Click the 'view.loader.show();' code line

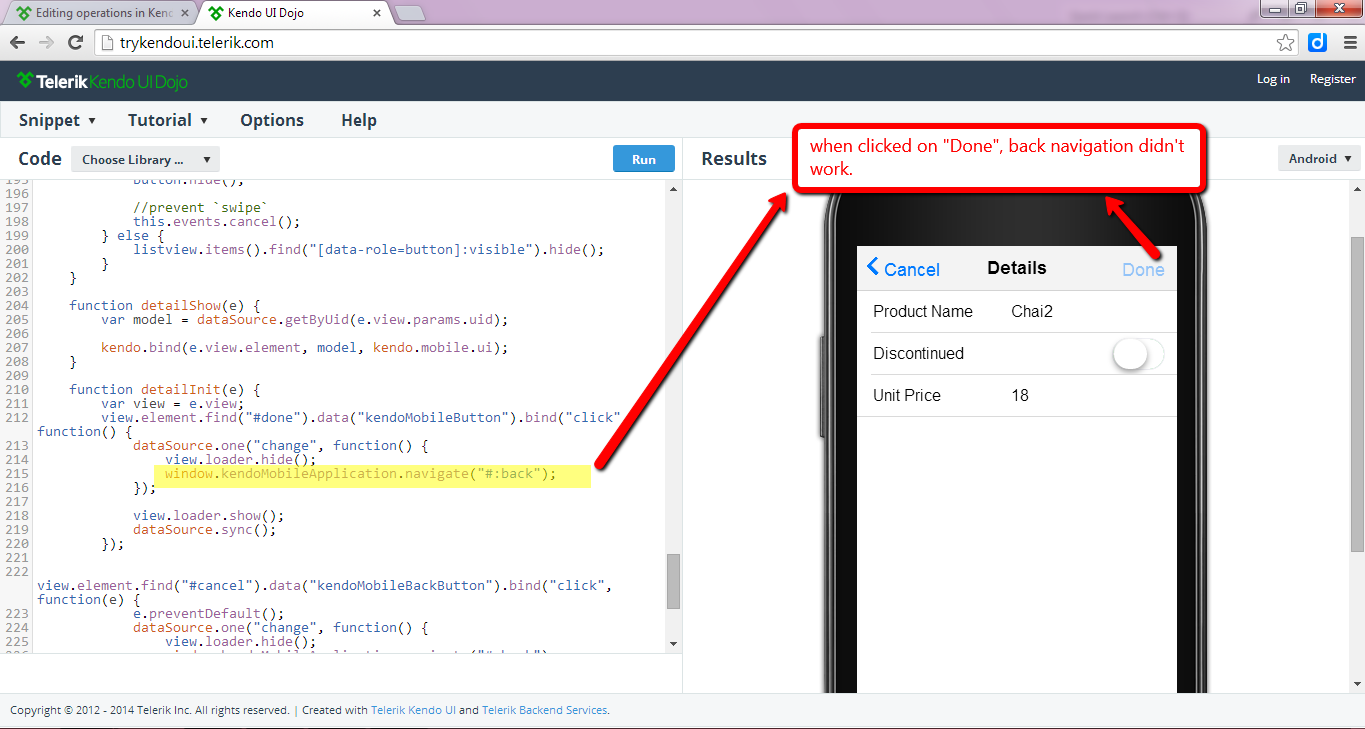click(209, 515)
